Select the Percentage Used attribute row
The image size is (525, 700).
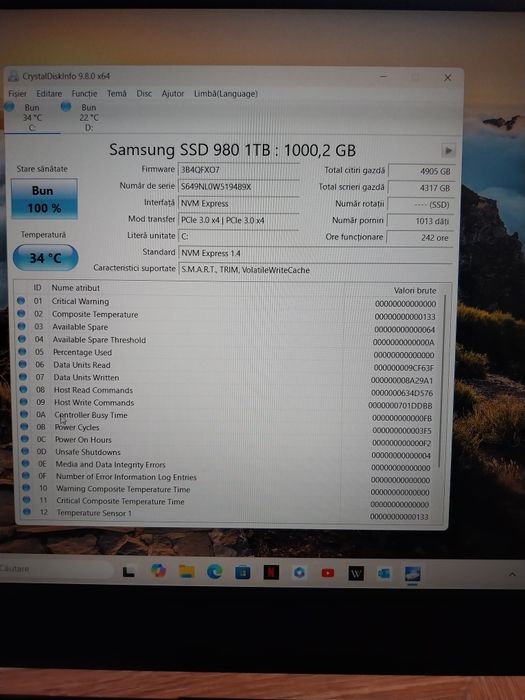tap(228, 353)
